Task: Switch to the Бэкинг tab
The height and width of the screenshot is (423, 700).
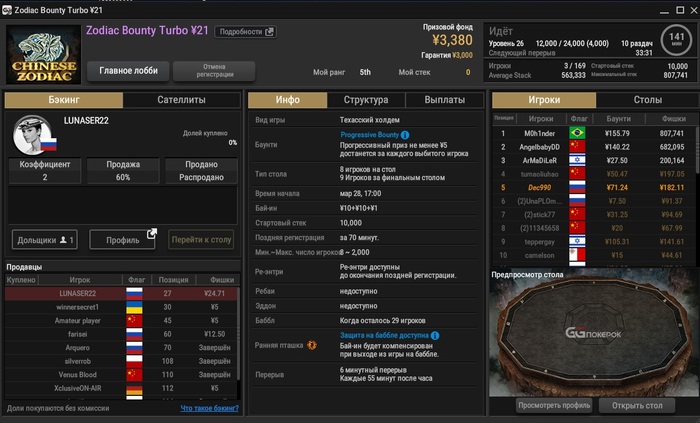Action: pos(64,100)
